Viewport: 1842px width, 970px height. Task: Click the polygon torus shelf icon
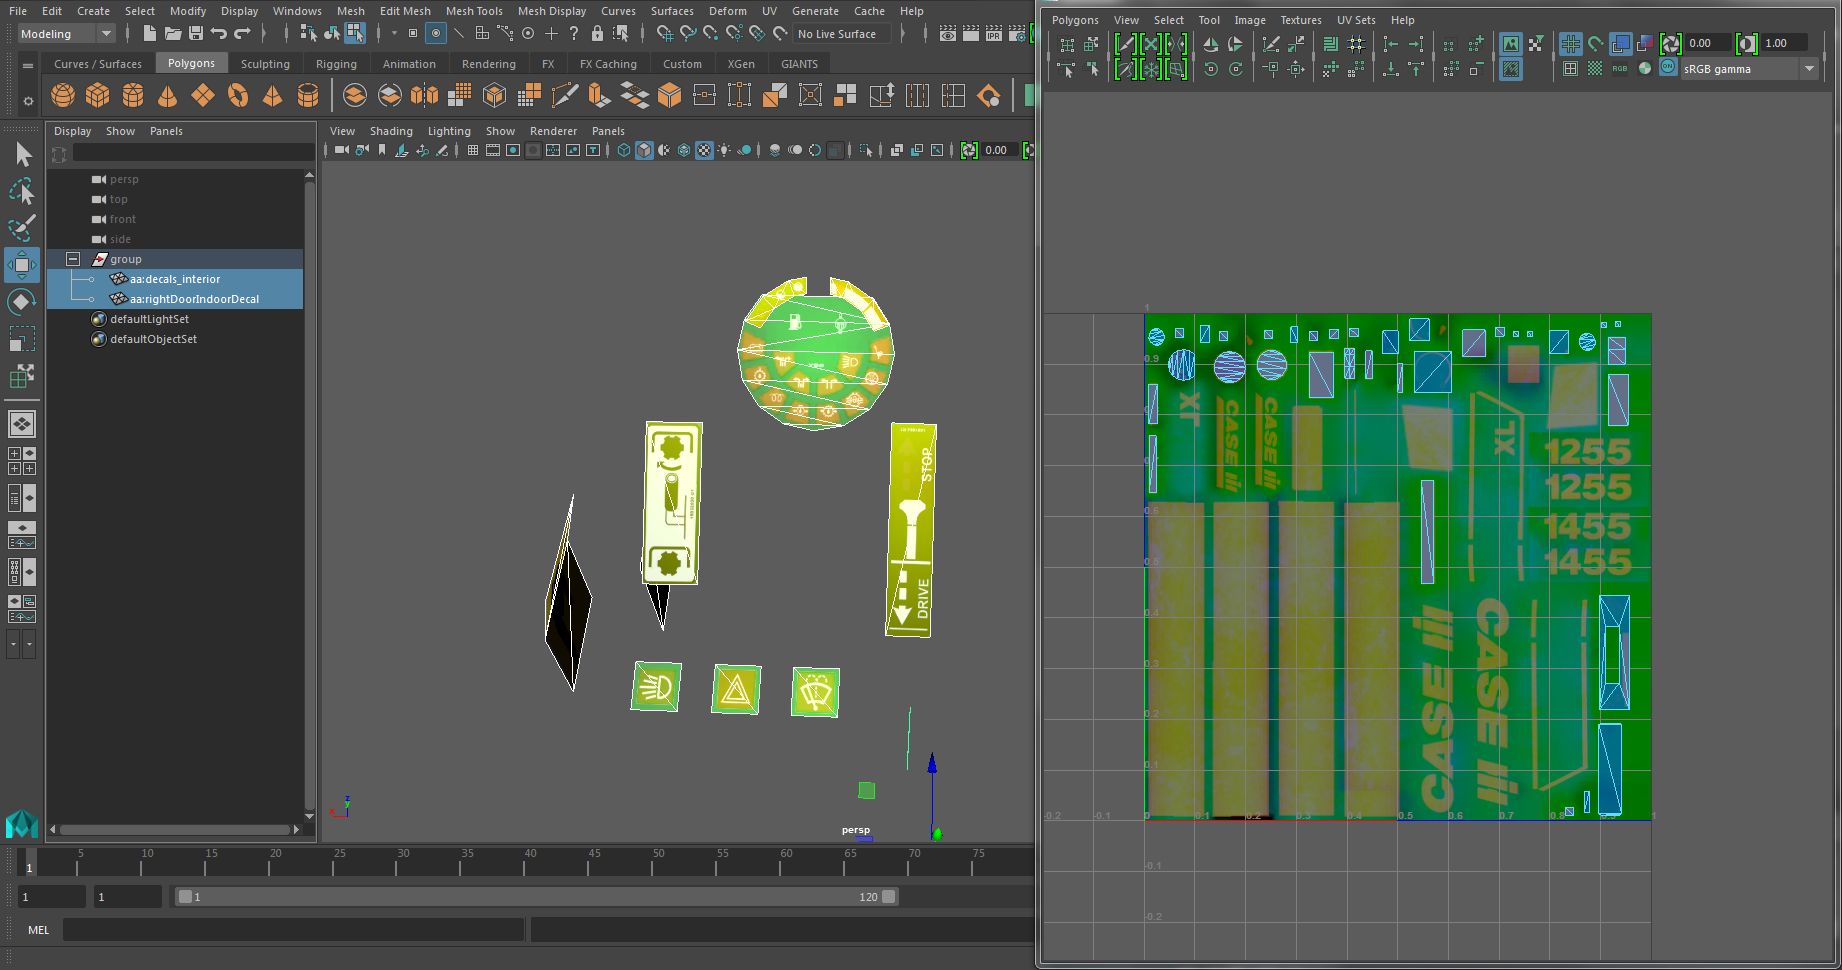pyautogui.click(x=238, y=96)
